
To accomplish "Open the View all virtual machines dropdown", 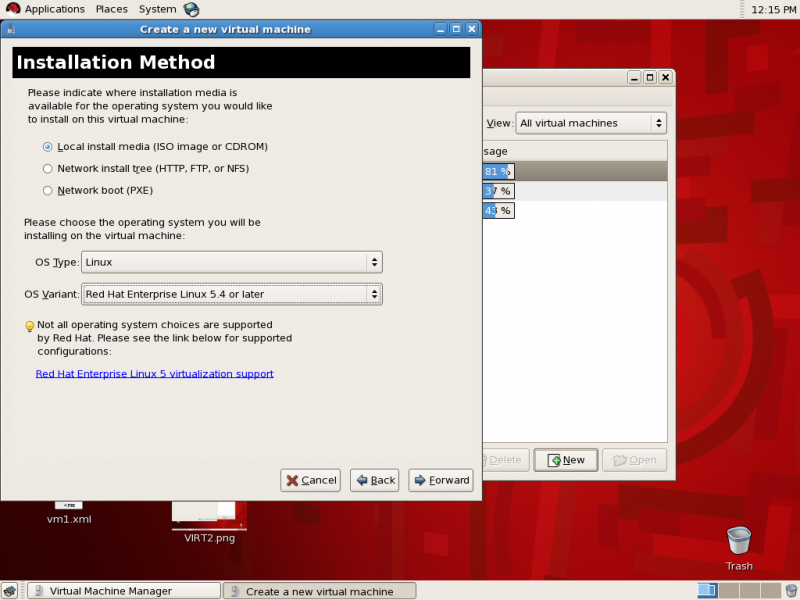I will point(591,123).
